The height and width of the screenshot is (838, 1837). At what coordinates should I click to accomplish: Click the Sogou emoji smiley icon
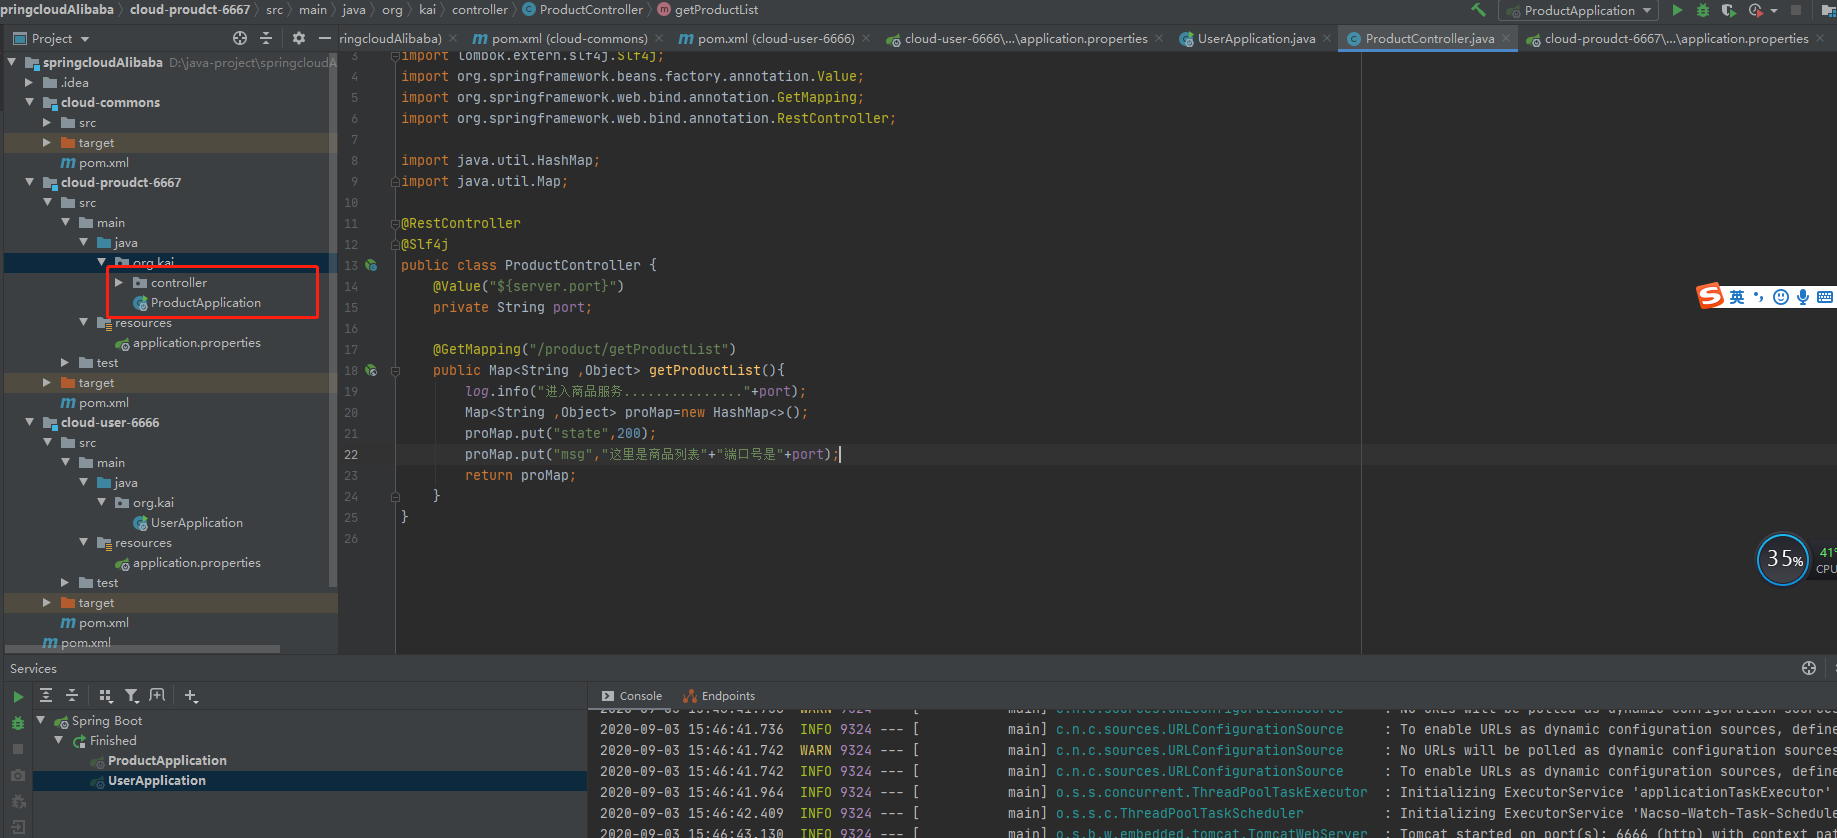(x=1781, y=297)
